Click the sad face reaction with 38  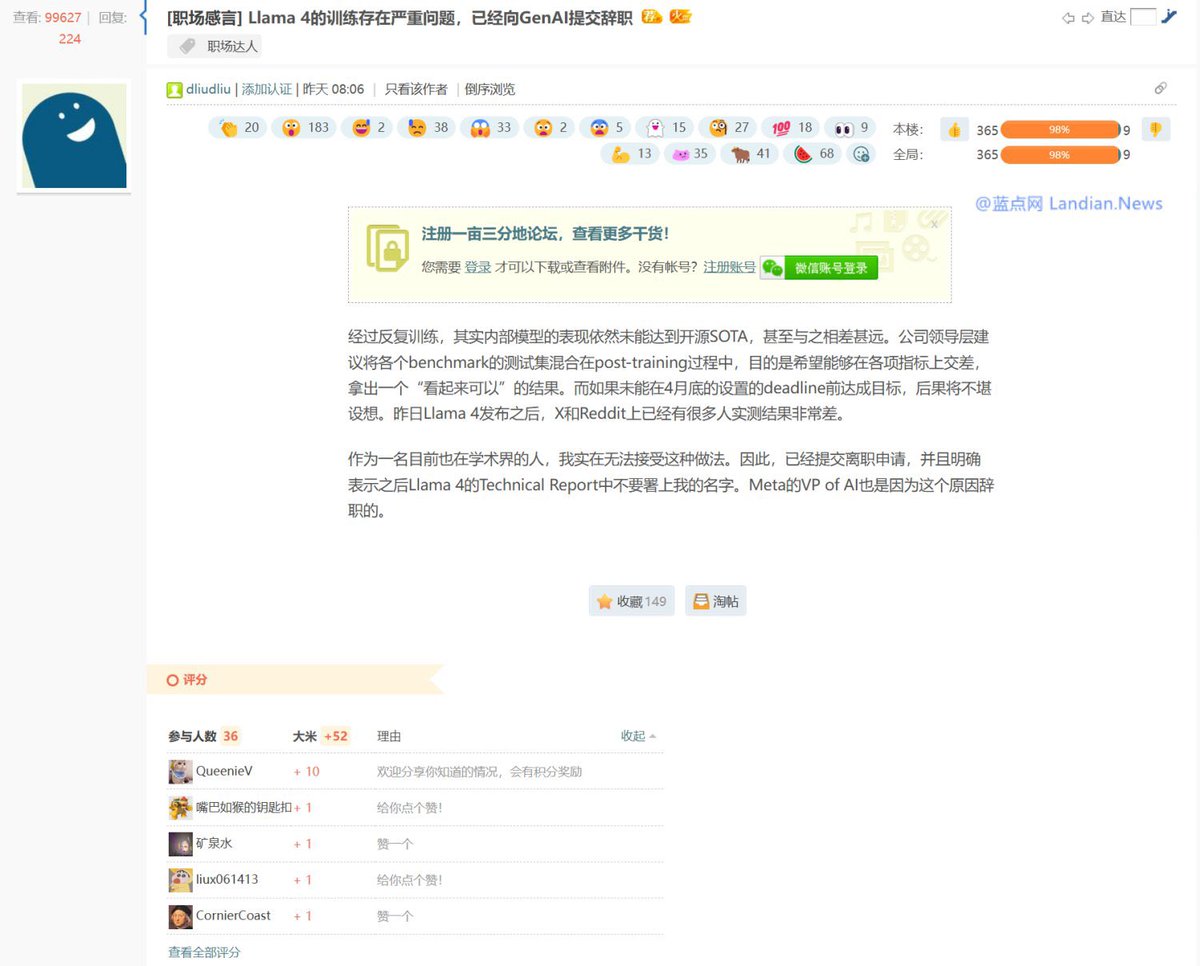coord(427,128)
